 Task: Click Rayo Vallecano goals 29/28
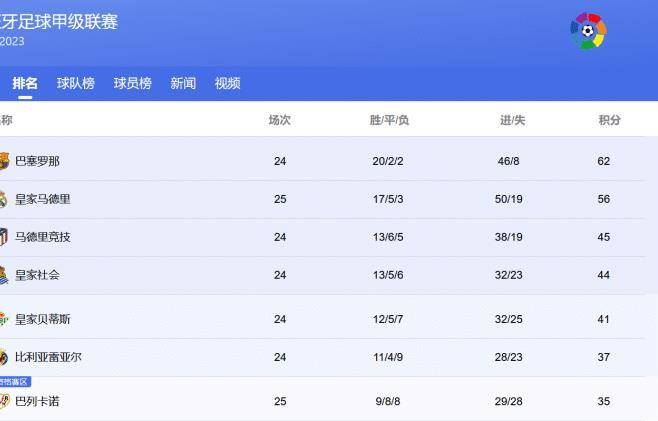tap(509, 401)
